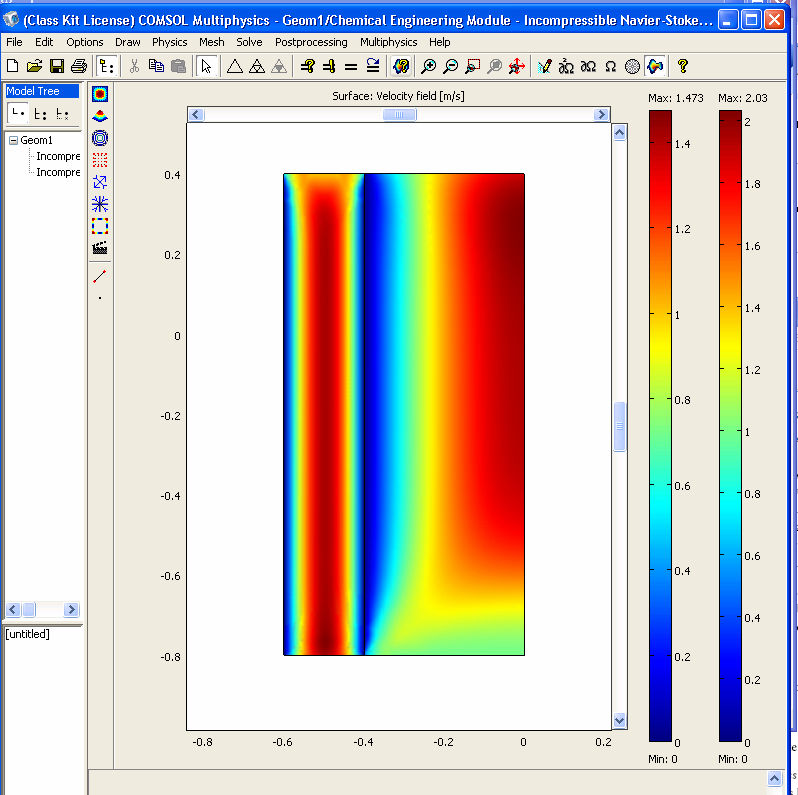The image size is (798, 795).
Task: Enable the first Model Tree view mode button
Action: [x=18, y=113]
